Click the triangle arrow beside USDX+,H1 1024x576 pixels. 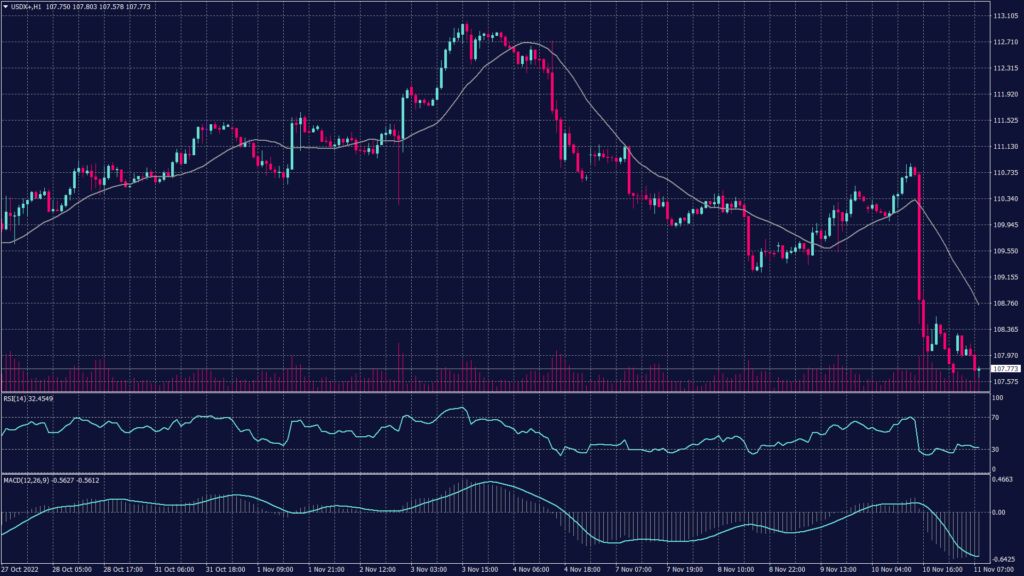tap(5, 7)
